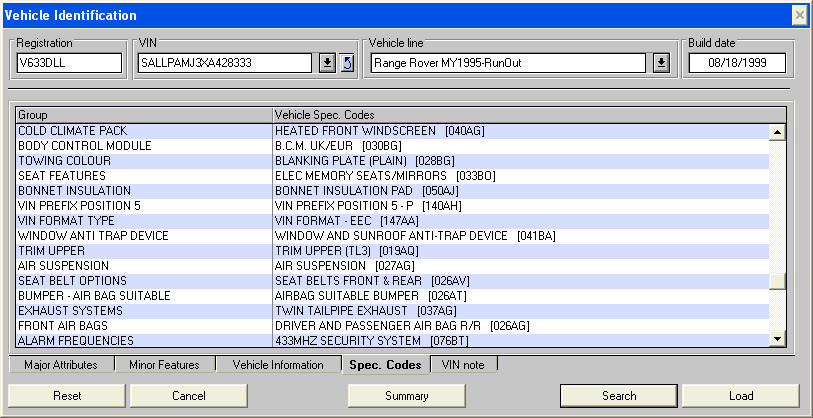Click the VIN refresh arrow icon

pos(348,63)
